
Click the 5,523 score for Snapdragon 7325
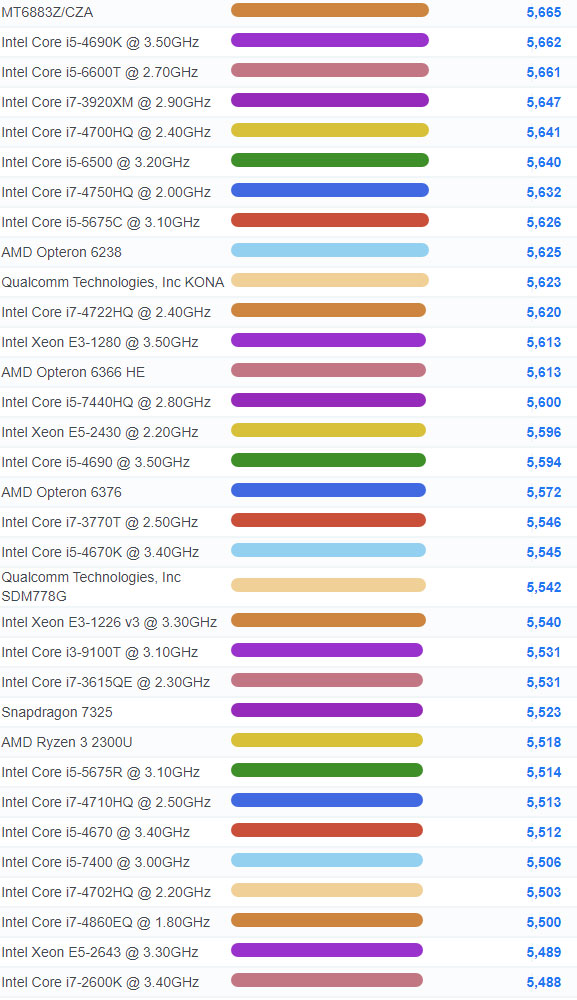[544, 712]
